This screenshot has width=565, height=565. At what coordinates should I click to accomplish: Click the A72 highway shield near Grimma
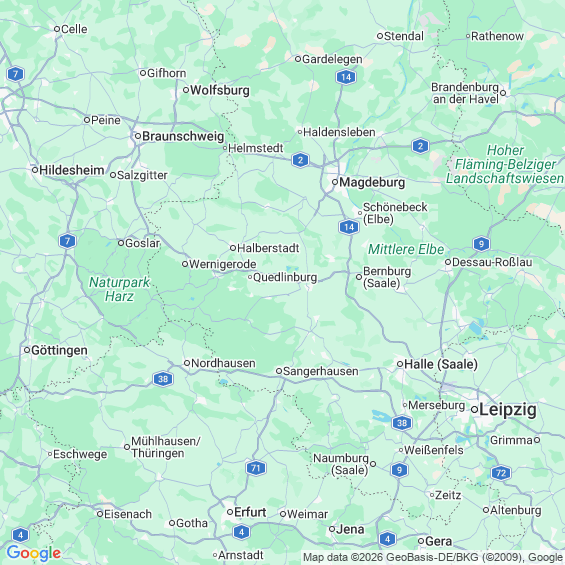[501, 472]
